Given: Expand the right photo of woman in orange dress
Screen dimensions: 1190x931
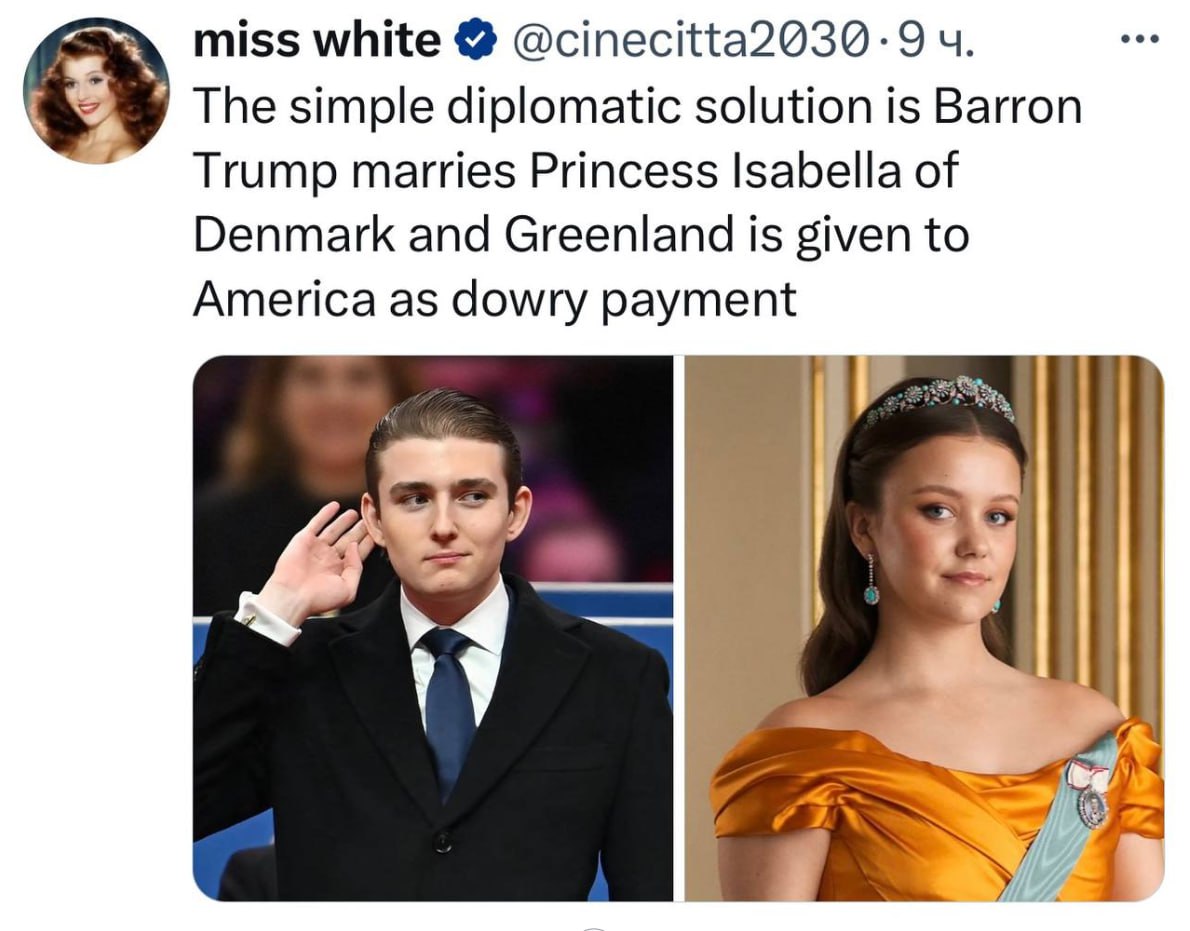Looking at the screenshot, I should coord(924,628).
